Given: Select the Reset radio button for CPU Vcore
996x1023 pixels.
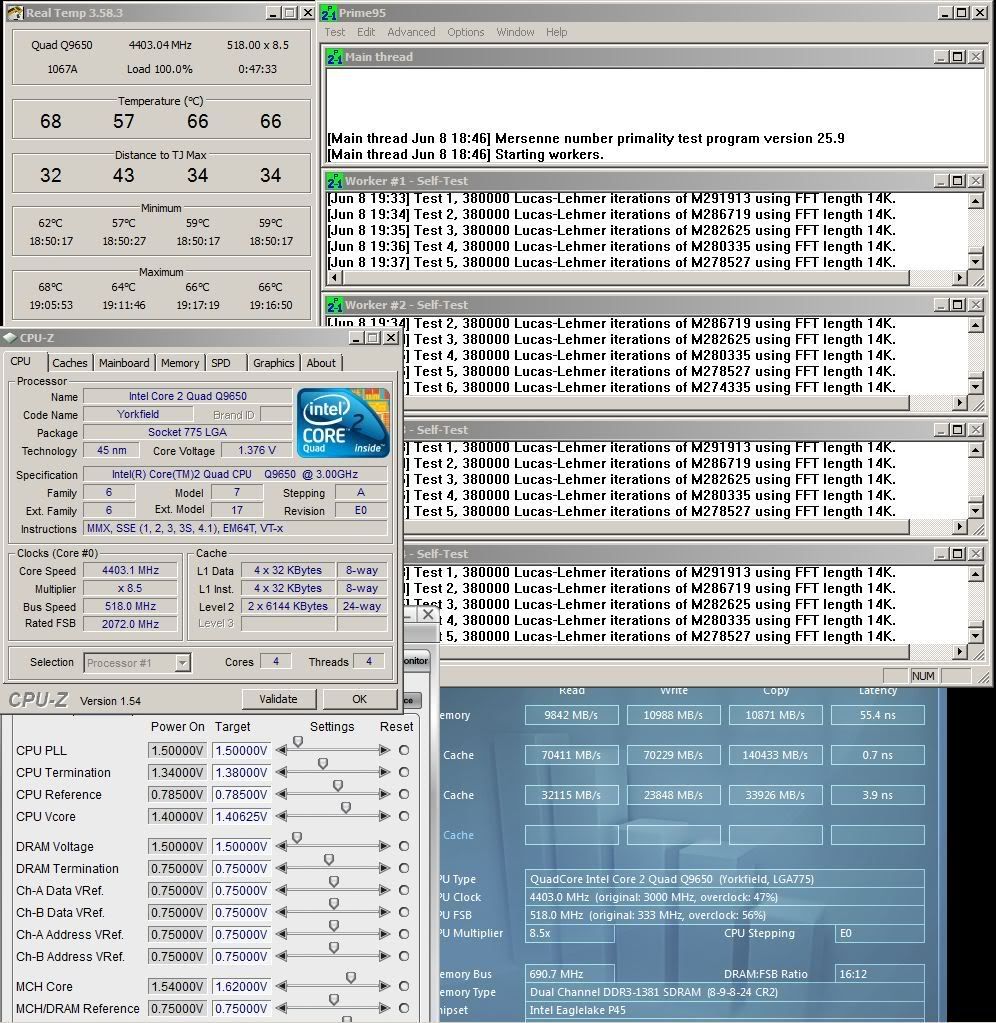Looking at the screenshot, I should click(x=404, y=816).
